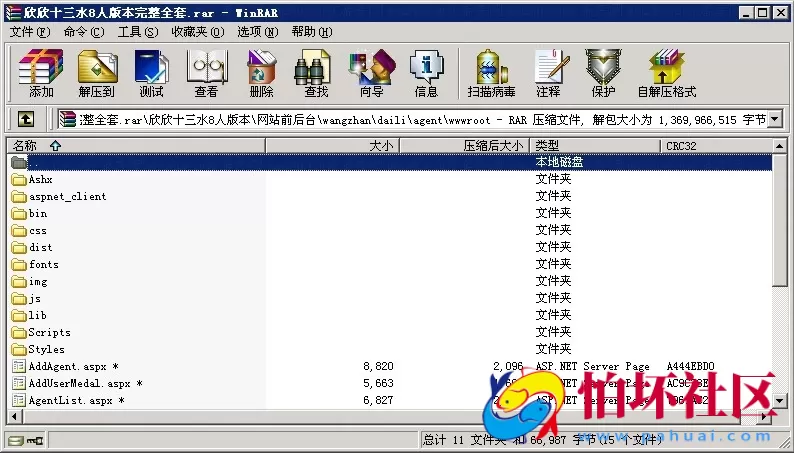Select the AddUserMedal.aspx file name
The width and height of the screenshot is (794, 453).
point(86,383)
